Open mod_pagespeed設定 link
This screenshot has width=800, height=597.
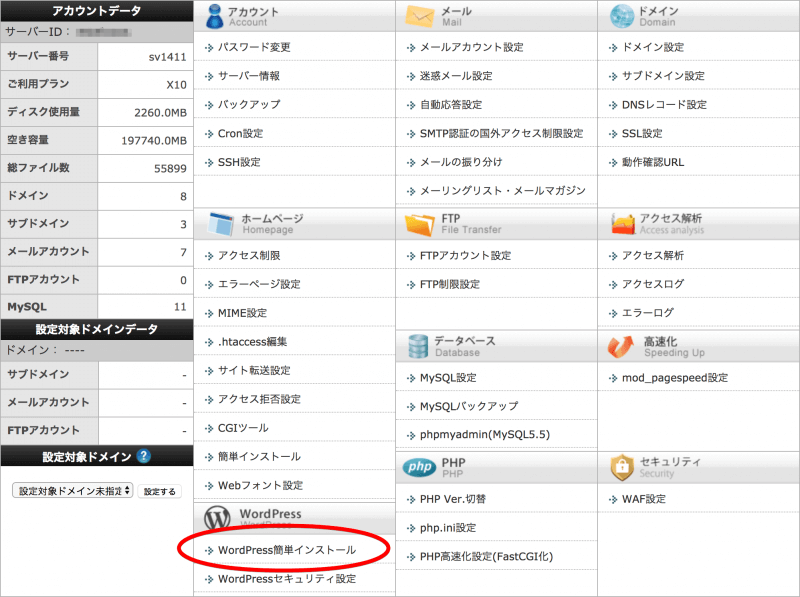click(x=675, y=378)
